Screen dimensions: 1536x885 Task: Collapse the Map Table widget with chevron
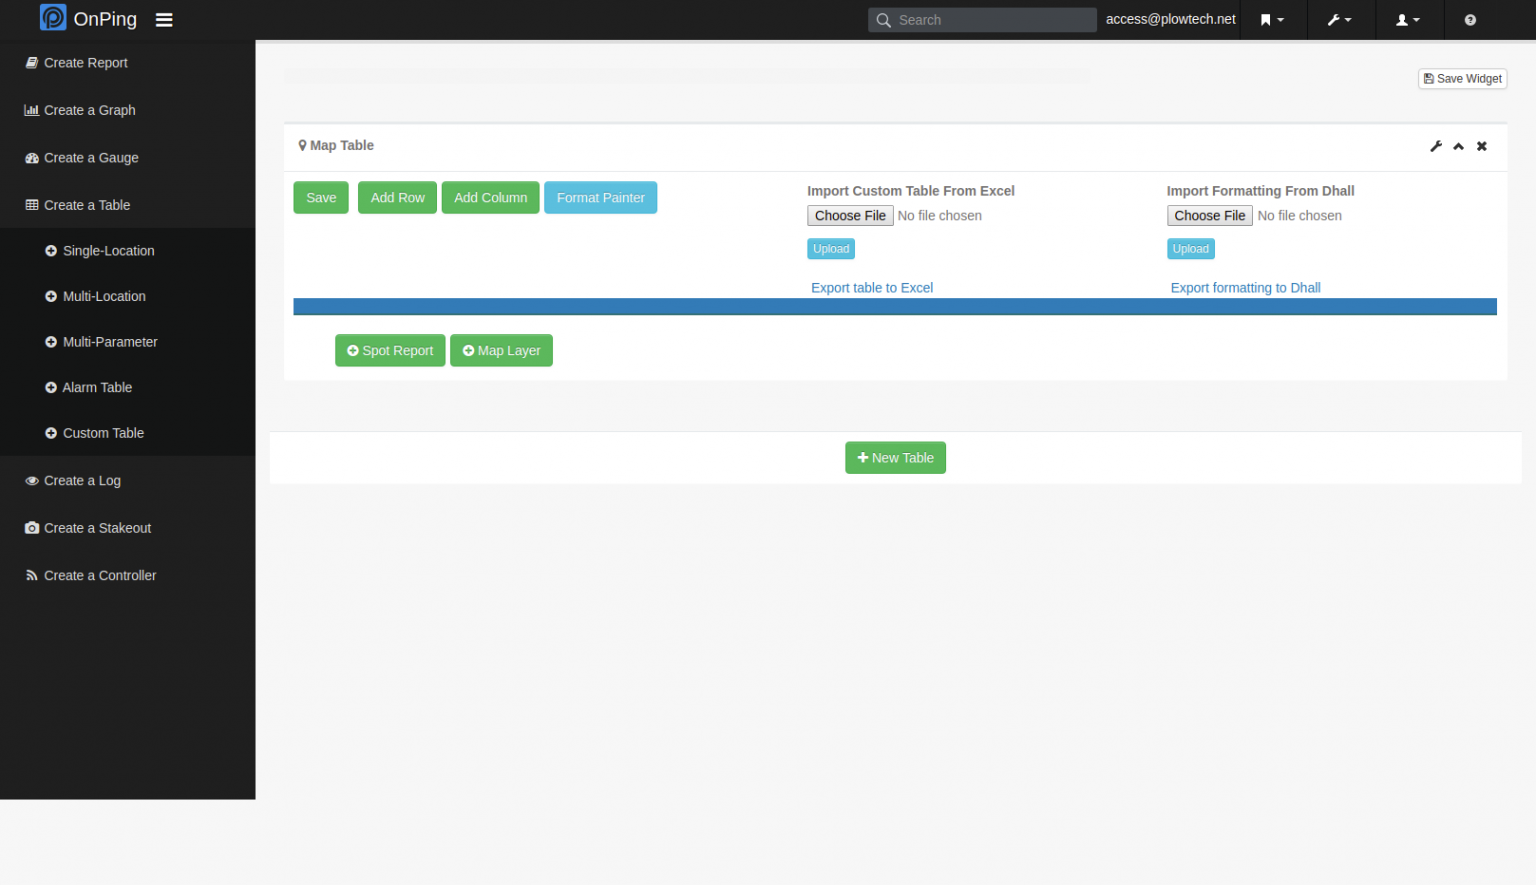[x=1458, y=146]
